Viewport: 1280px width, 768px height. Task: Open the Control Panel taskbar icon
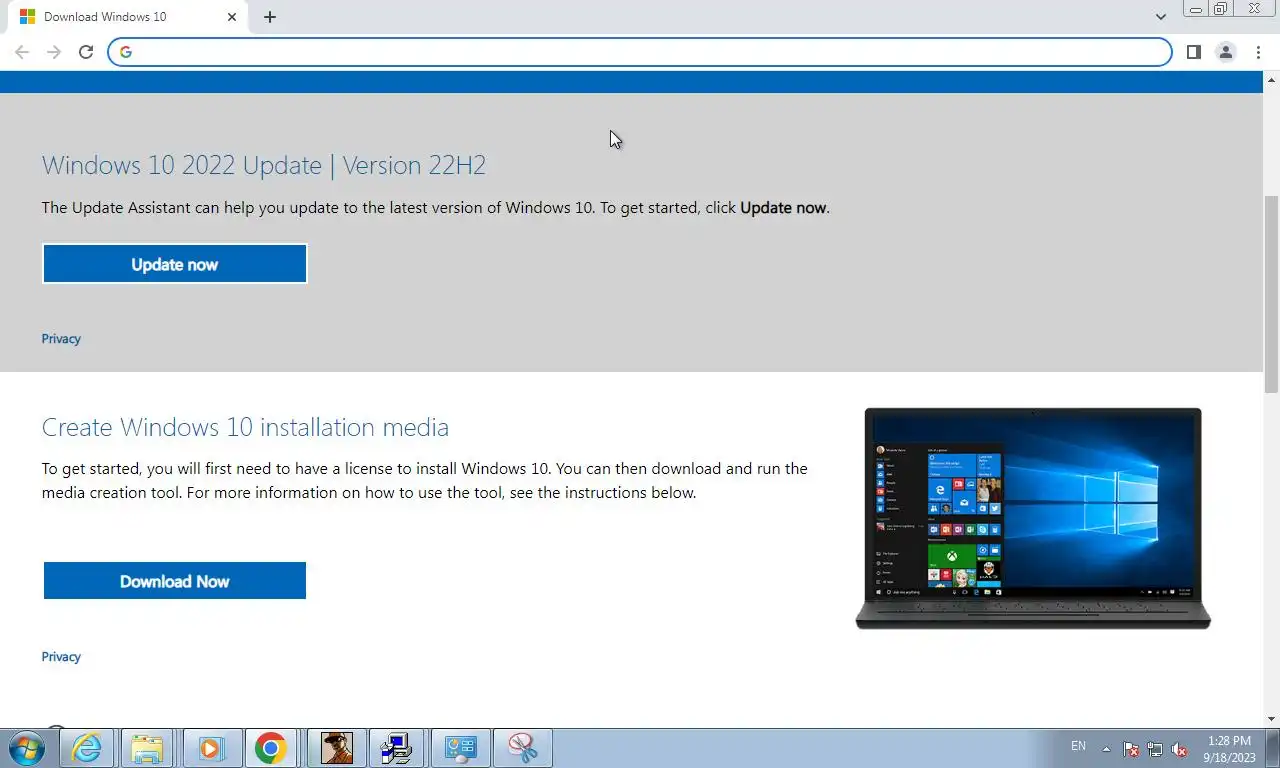click(461, 748)
